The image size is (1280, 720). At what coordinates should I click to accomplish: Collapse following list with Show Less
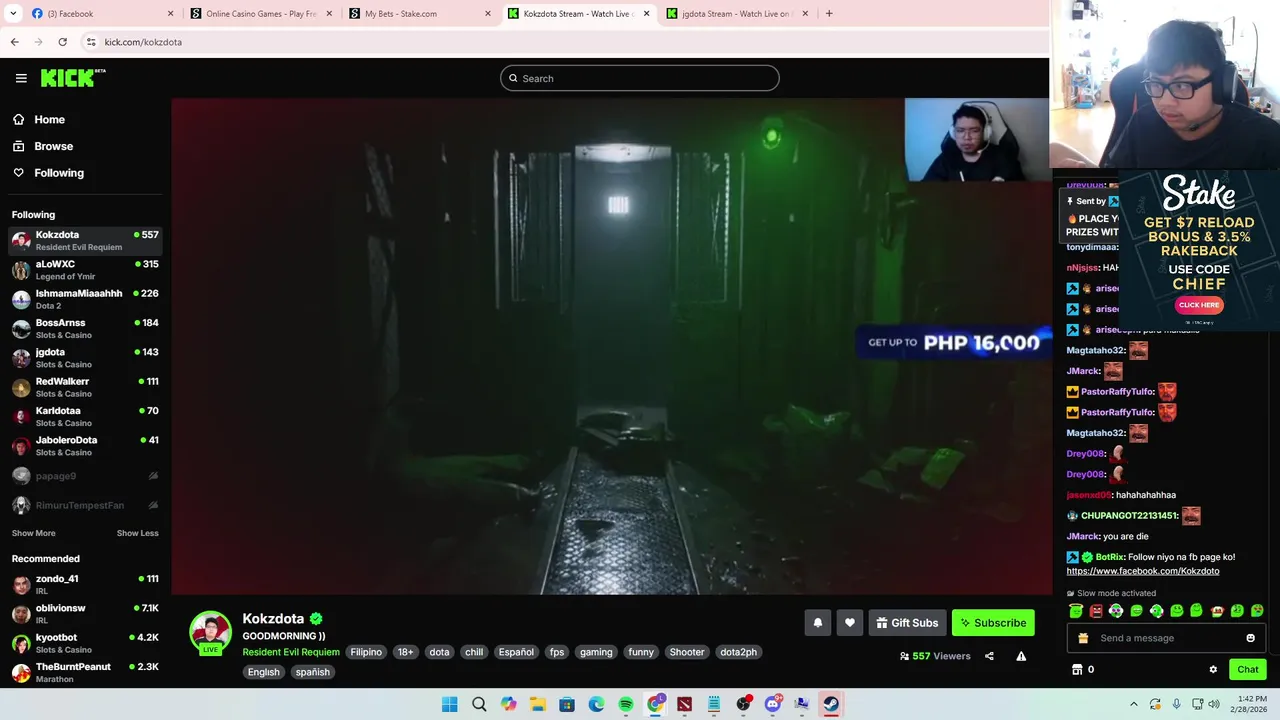tap(137, 533)
